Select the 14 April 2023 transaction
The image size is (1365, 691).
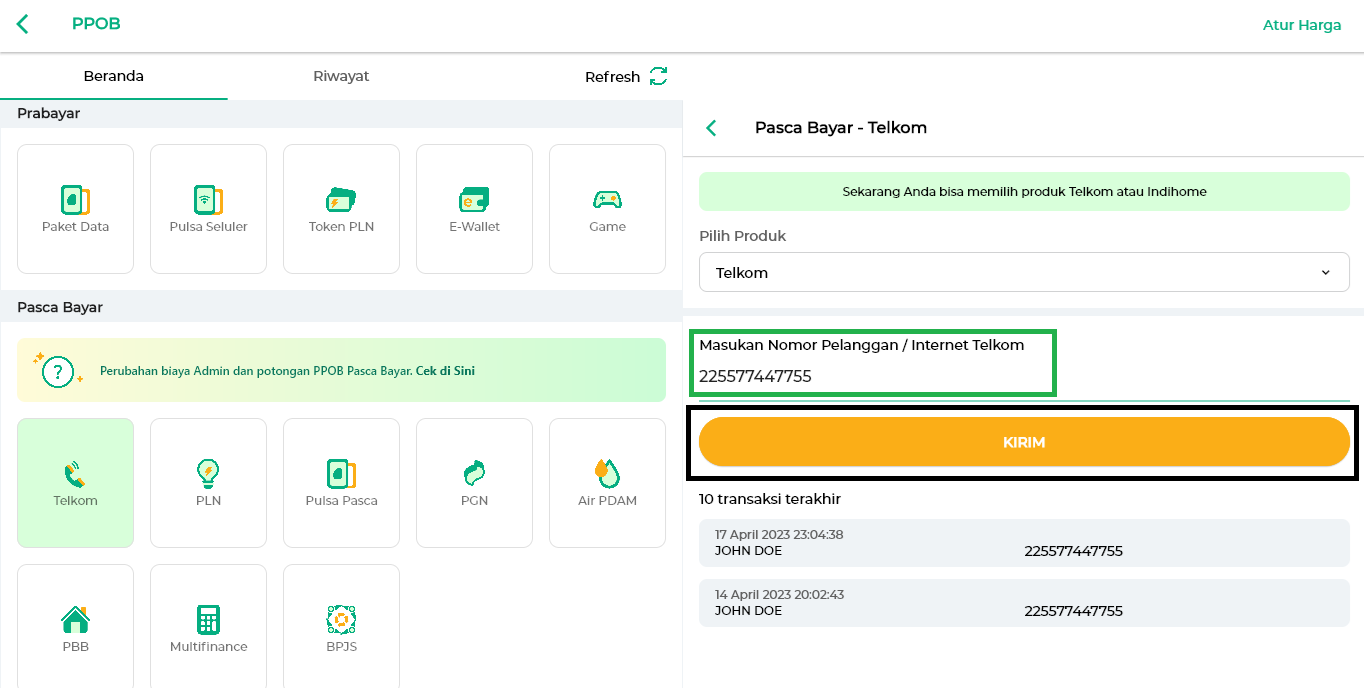(1024, 603)
